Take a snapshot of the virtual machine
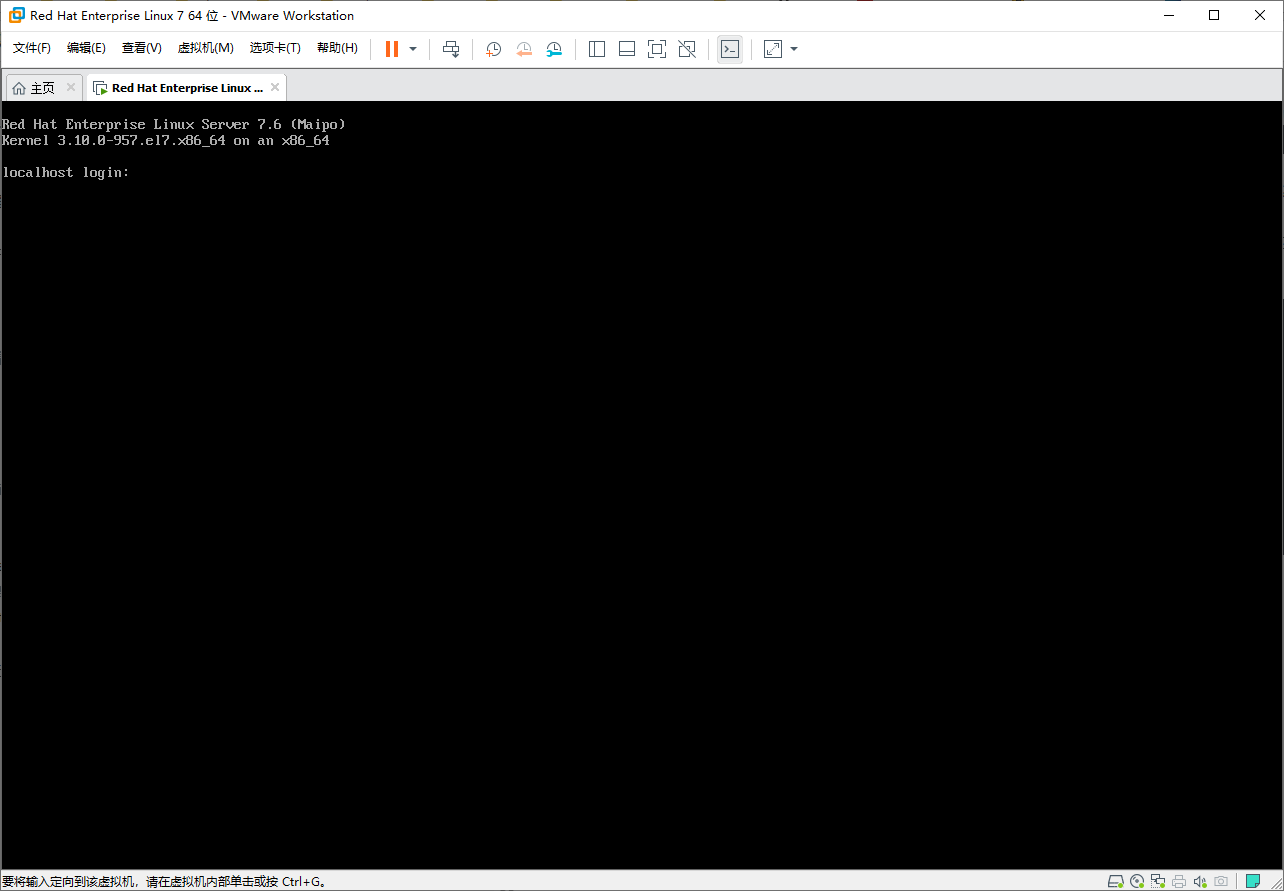The height and width of the screenshot is (891, 1284). [493, 48]
